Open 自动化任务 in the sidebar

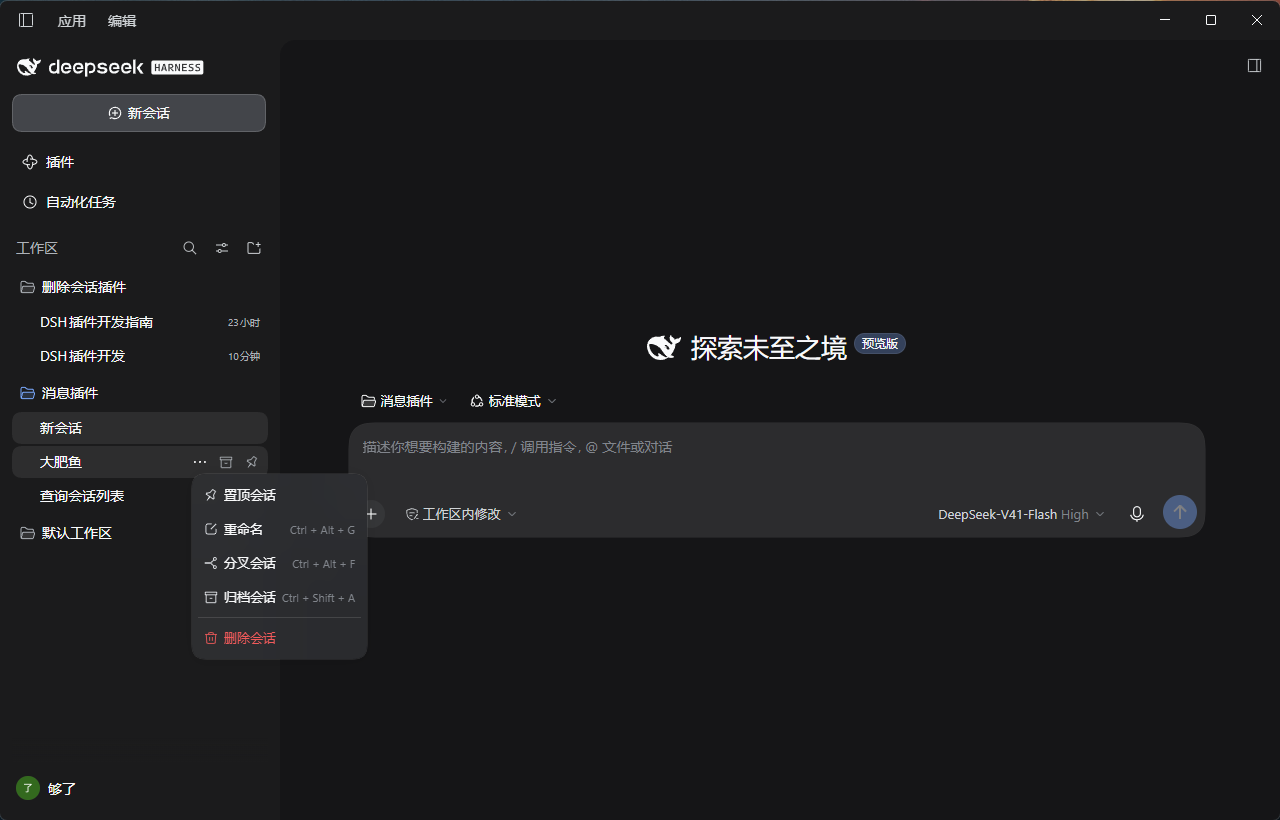click(139, 202)
